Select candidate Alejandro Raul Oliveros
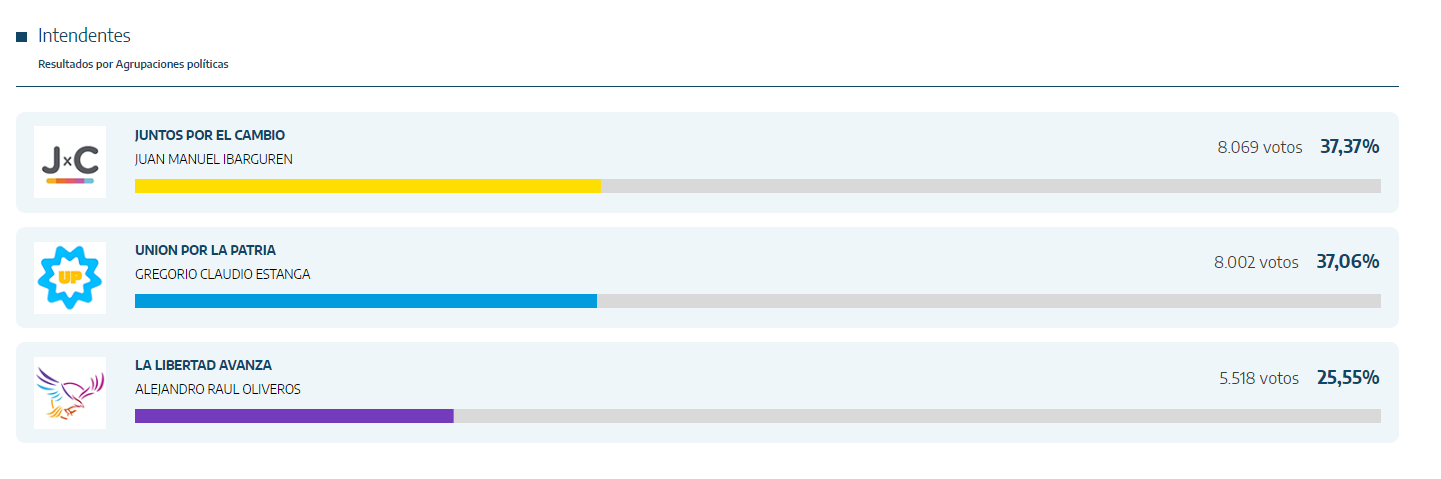Screen dimensions: 1441x479 pos(218,389)
